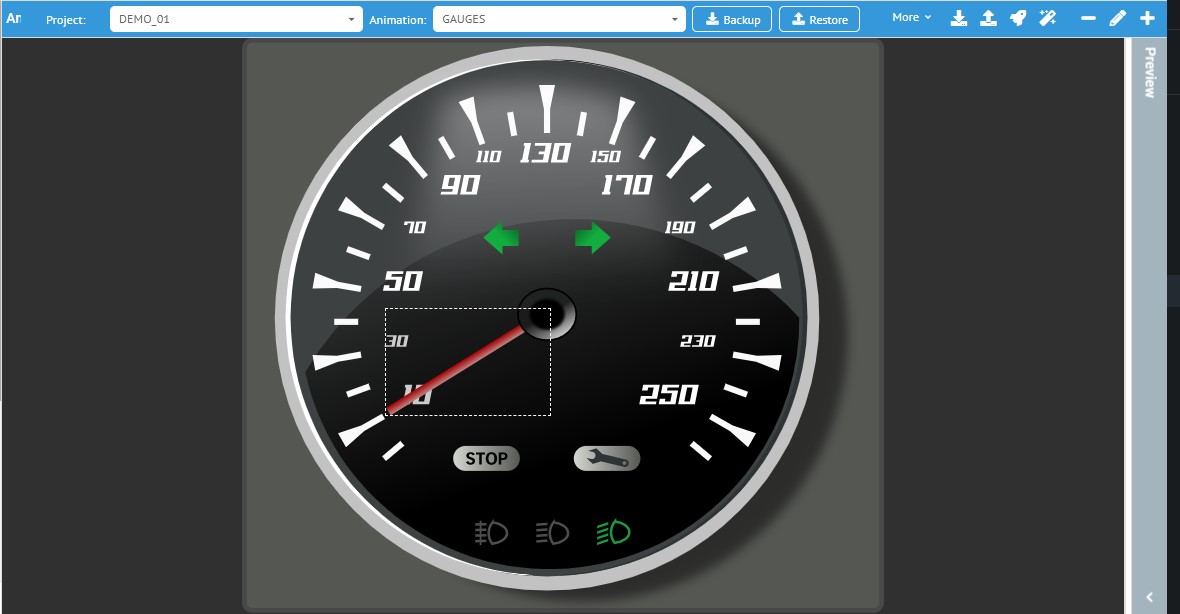Click the minus icon in the toolbar
Viewport: 1180px width, 614px height.
1089,18
